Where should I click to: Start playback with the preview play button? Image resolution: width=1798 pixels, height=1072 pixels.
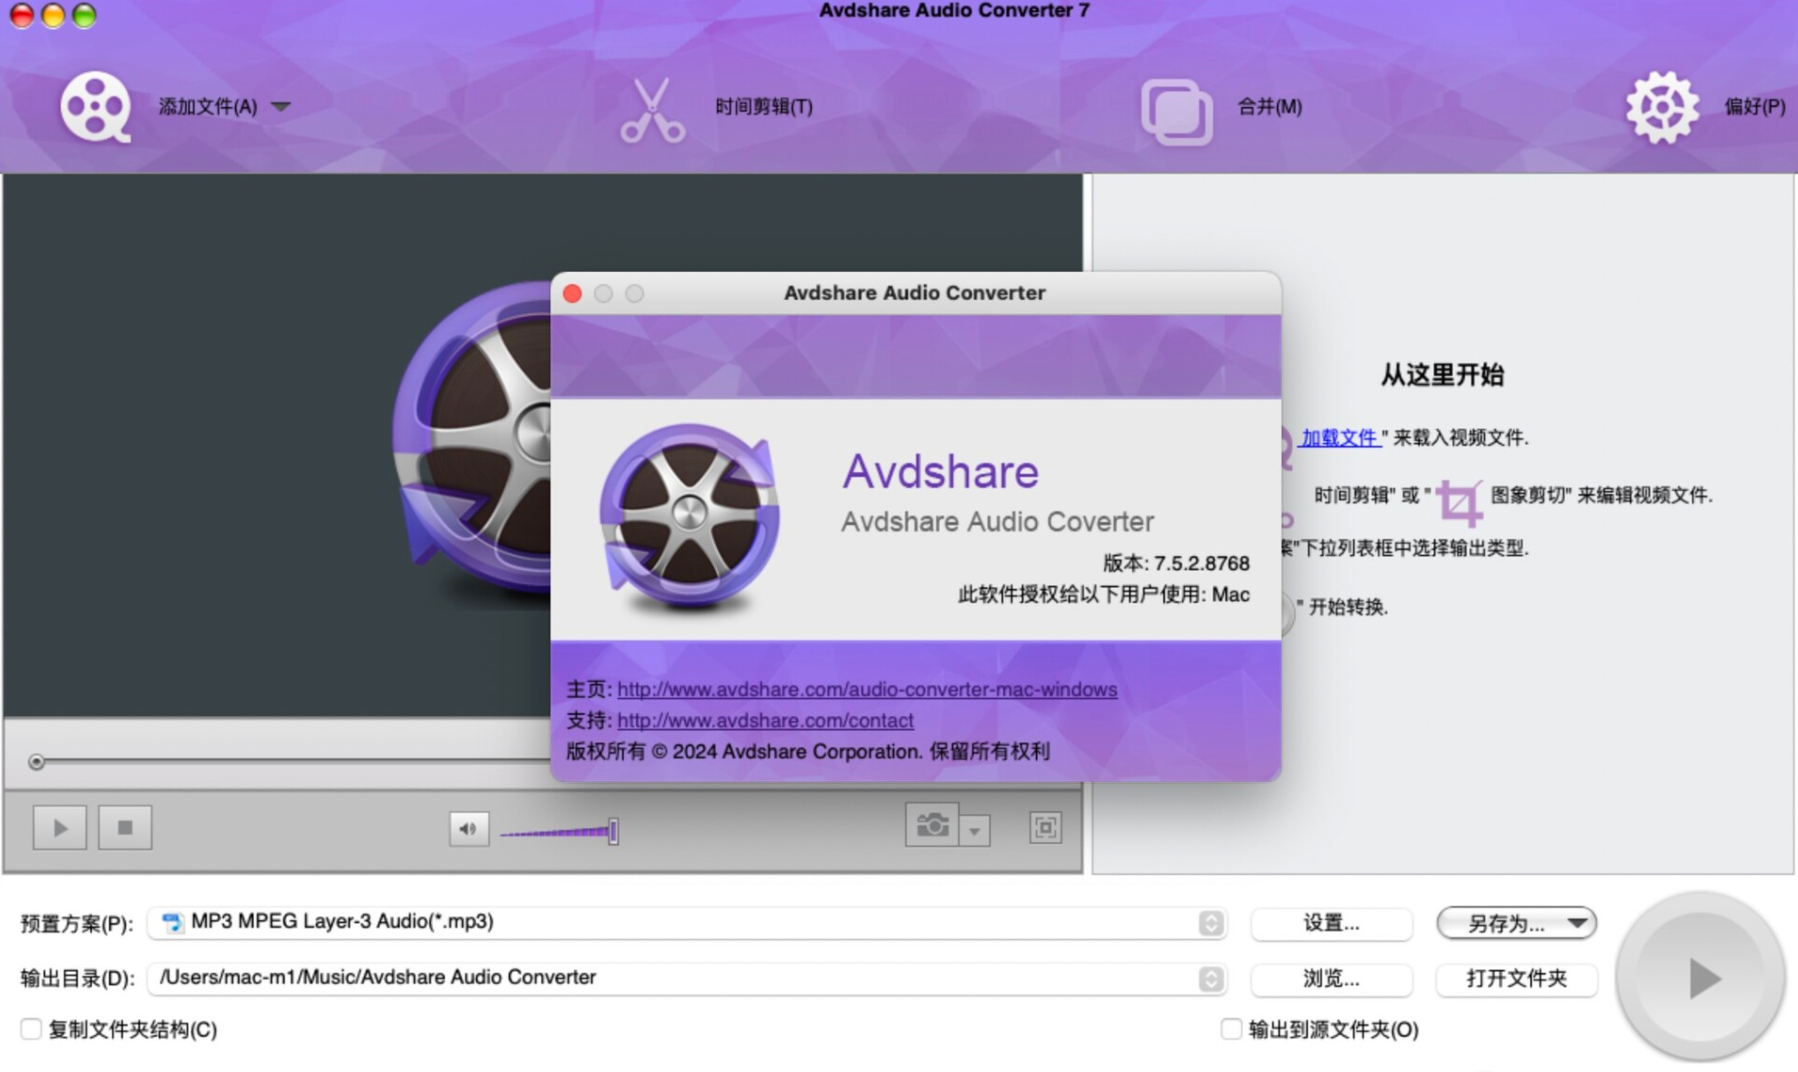(60, 828)
